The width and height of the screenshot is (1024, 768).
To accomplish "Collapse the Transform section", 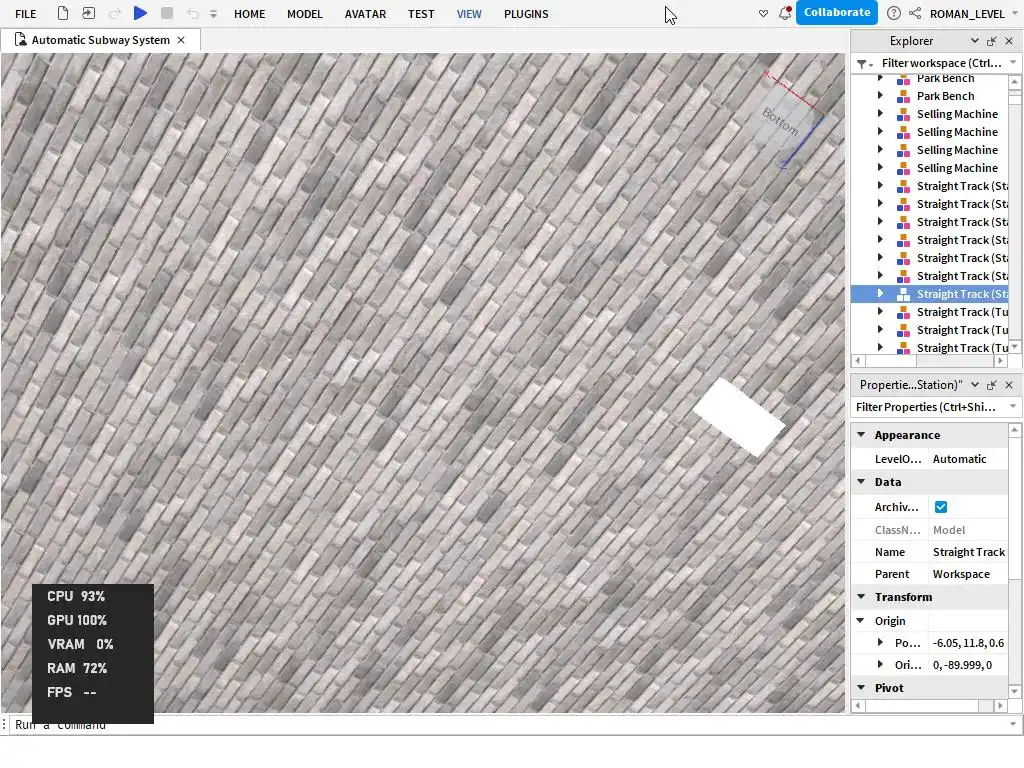I will 861,596.
